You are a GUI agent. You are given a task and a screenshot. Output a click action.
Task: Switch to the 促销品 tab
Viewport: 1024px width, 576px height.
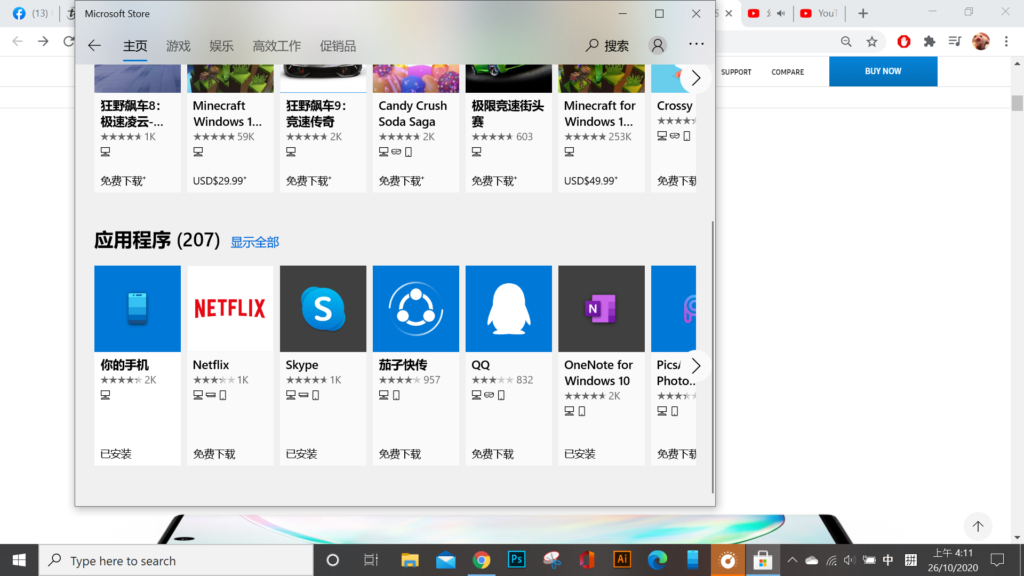coord(338,46)
